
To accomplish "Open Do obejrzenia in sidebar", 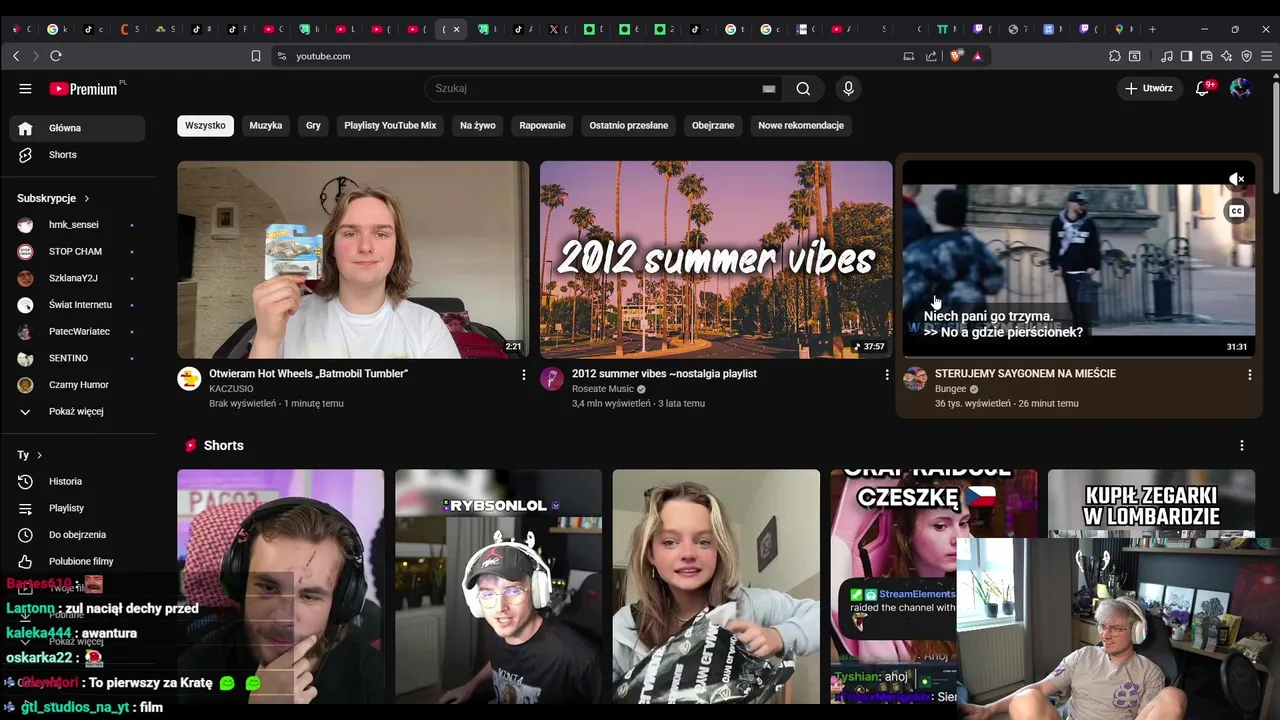I will pos(77,535).
